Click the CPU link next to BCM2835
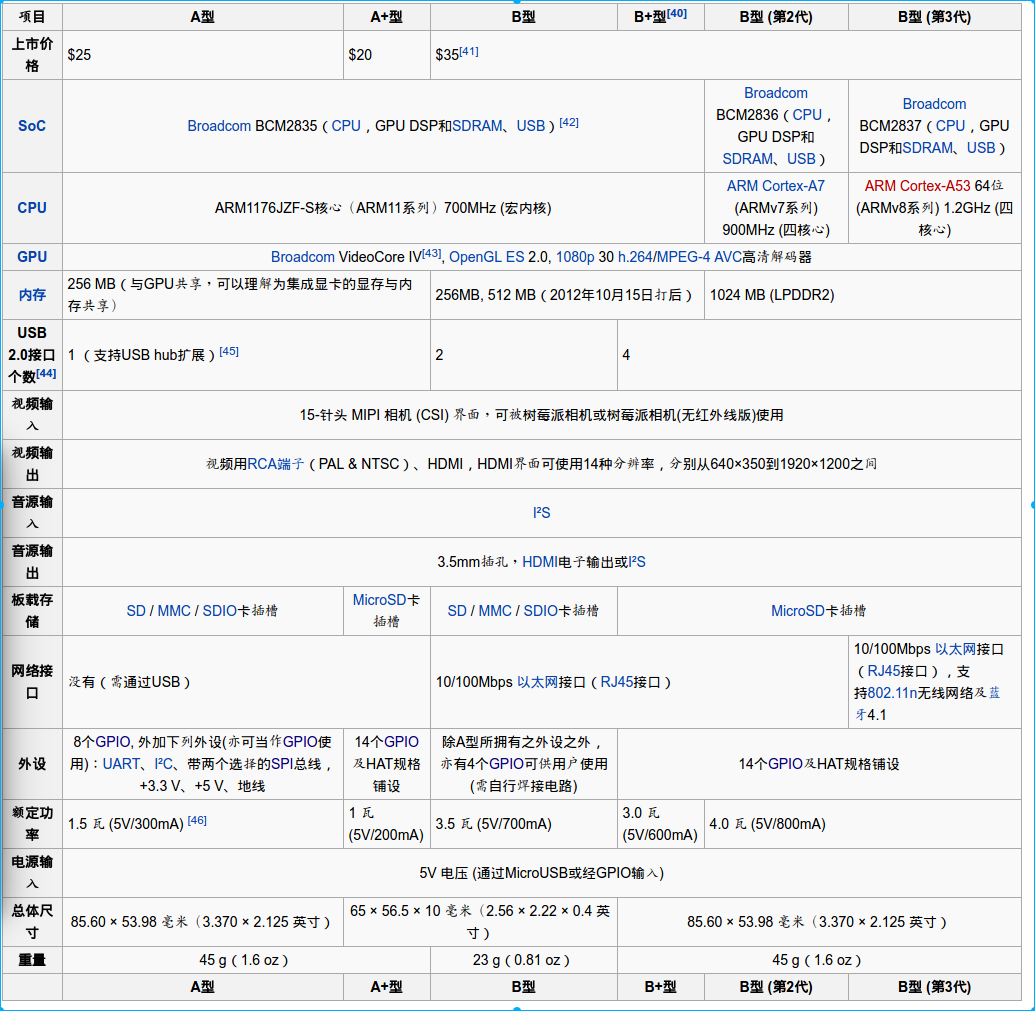The width and height of the screenshot is (1035, 1011). pyautogui.click(x=346, y=125)
